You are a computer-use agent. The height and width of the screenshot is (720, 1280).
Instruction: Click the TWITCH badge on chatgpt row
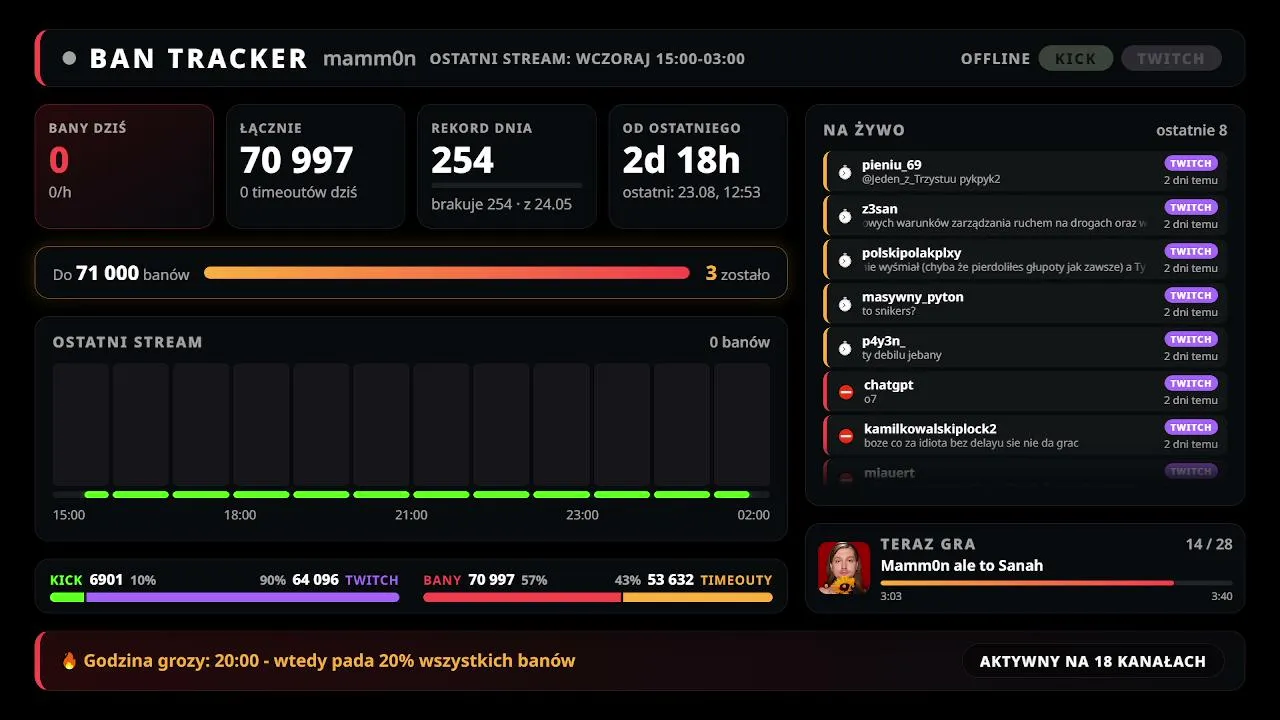(1191, 383)
